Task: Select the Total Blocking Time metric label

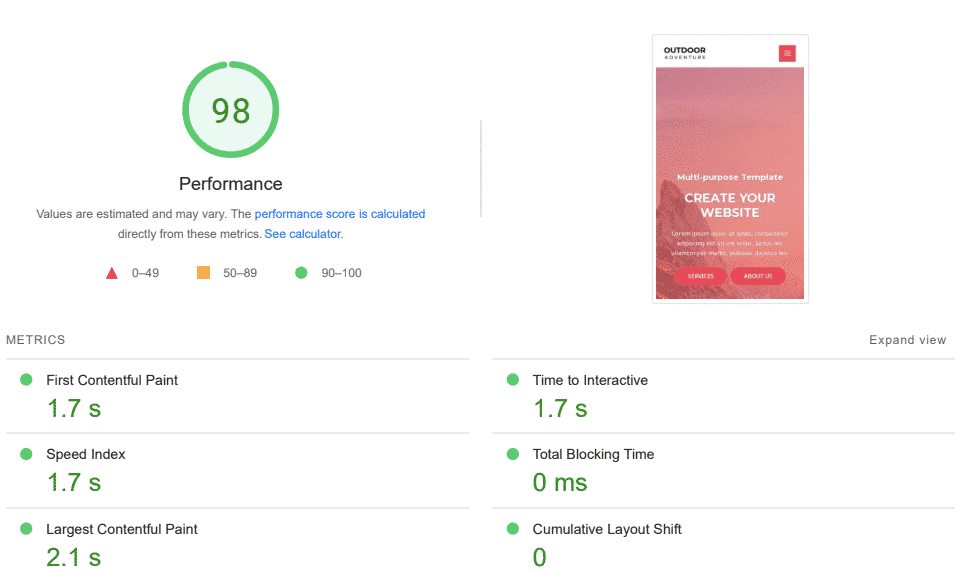Action: coord(593,454)
